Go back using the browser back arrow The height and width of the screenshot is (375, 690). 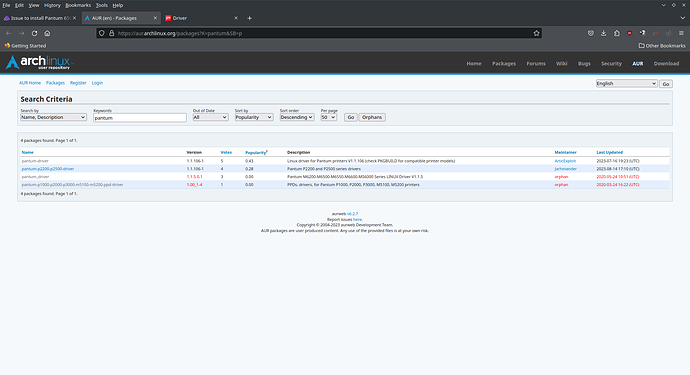click(8, 33)
